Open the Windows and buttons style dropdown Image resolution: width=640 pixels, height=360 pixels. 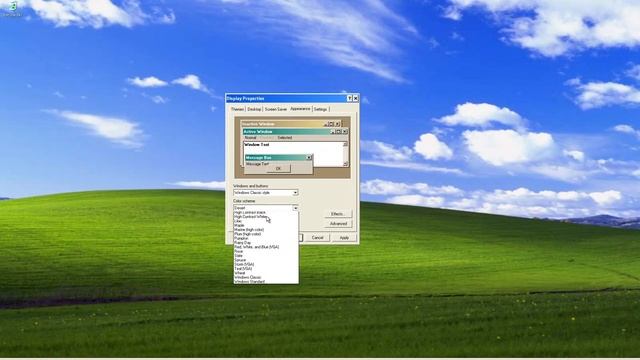point(266,192)
